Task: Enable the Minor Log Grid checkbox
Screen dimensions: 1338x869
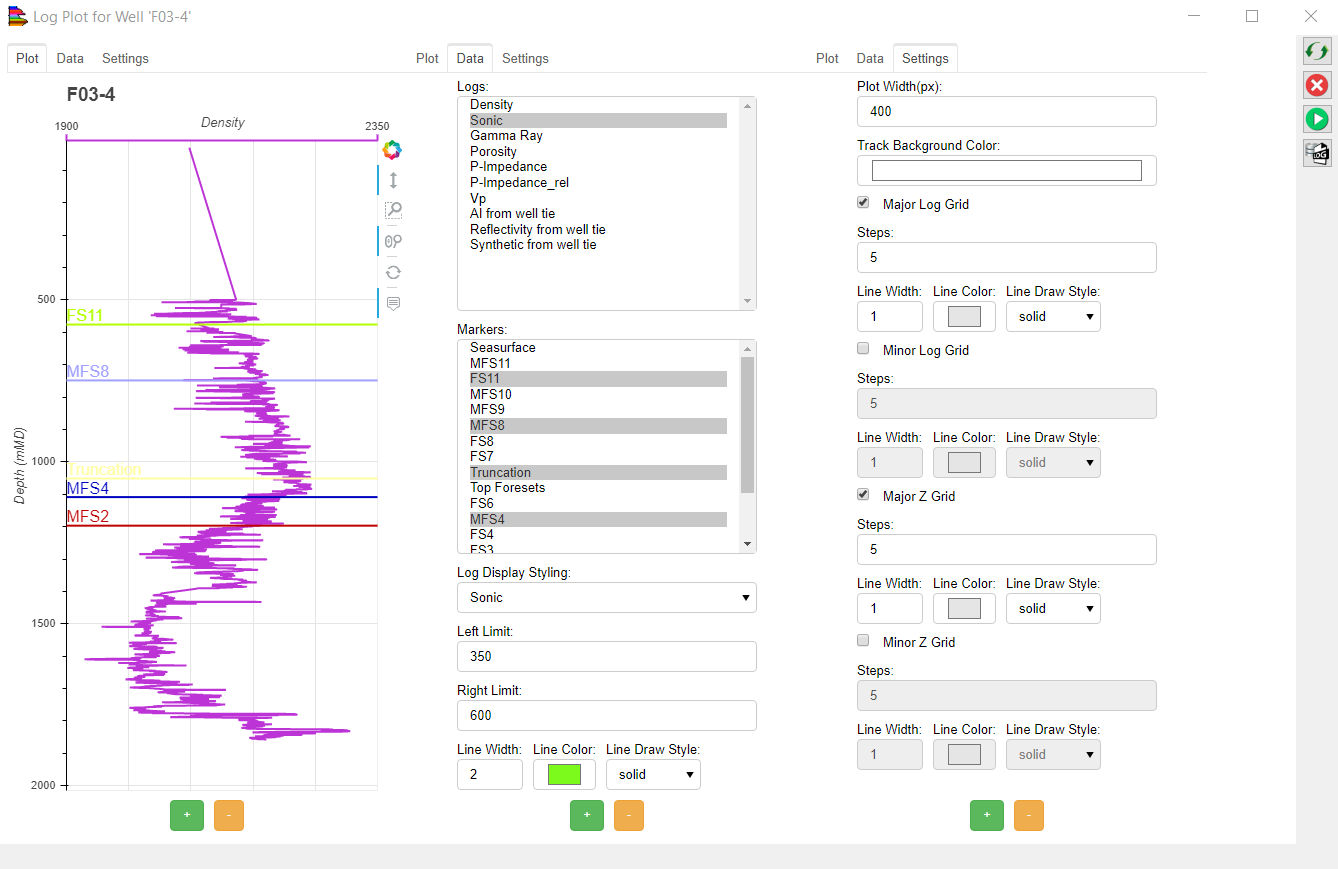Action: pos(864,349)
